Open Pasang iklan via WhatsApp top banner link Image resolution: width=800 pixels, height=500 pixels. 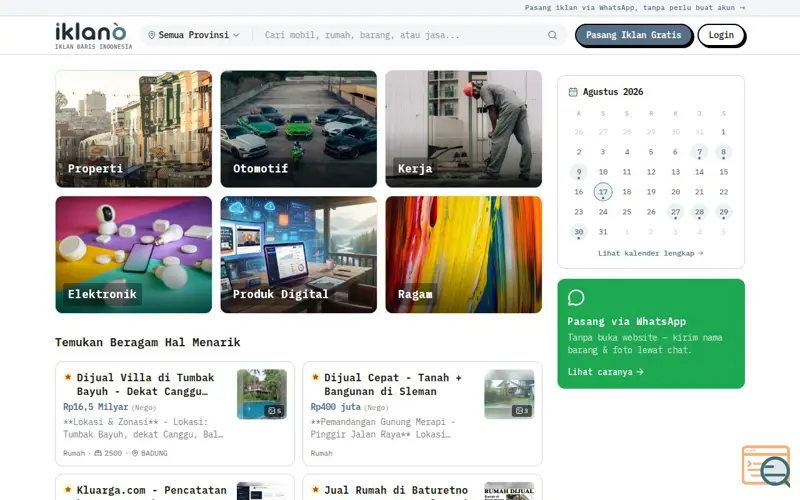click(635, 8)
